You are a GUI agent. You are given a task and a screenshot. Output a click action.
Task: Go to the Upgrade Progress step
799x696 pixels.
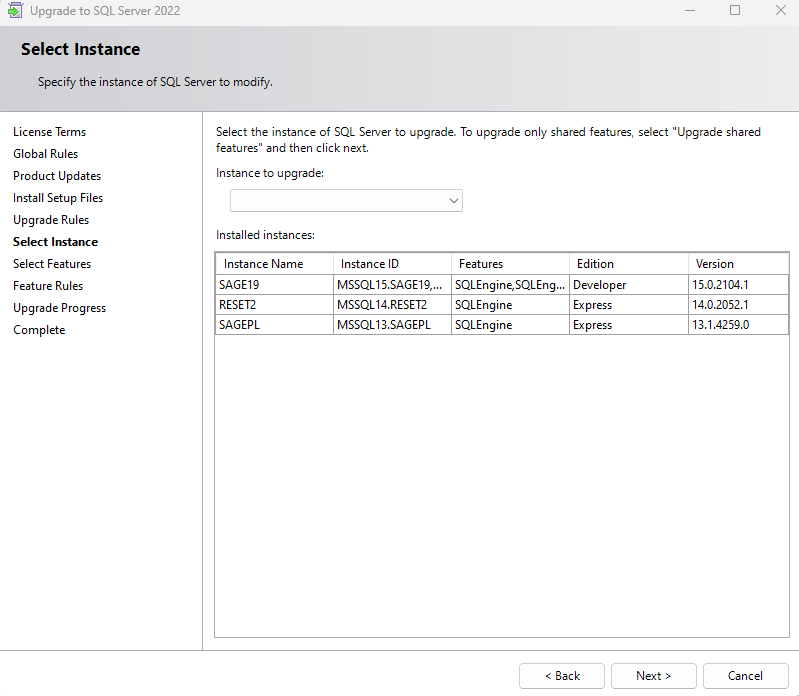tap(60, 308)
